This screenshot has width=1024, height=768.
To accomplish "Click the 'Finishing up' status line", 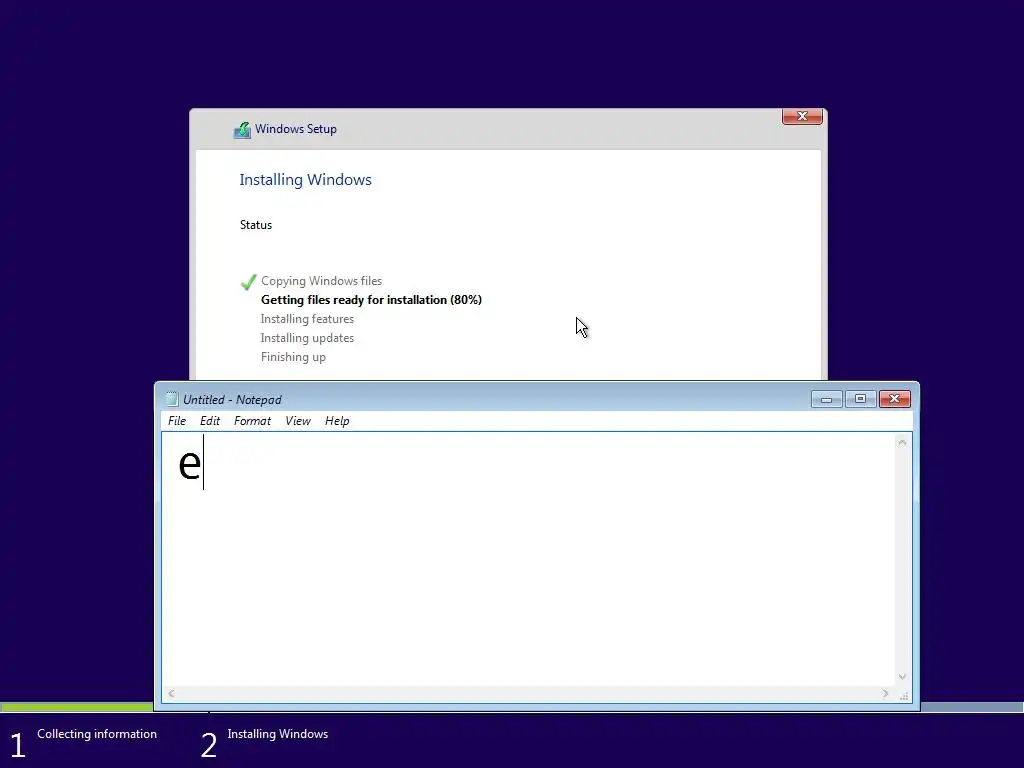I will click(x=293, y=357).
